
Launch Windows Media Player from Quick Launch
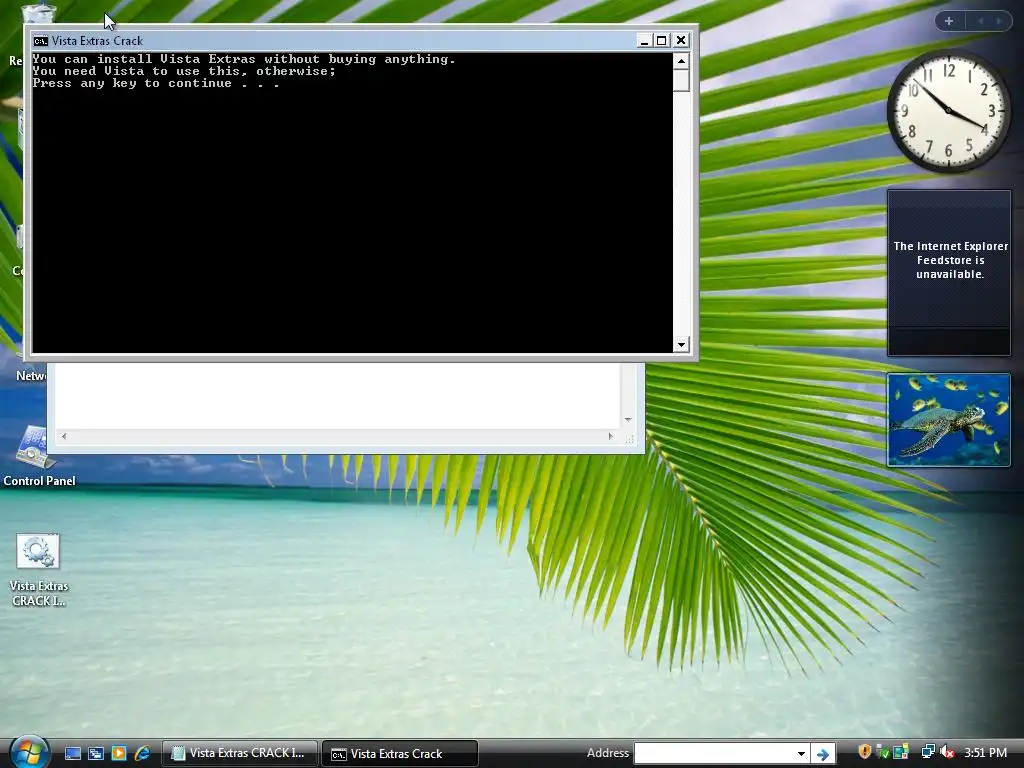[119, 753]
